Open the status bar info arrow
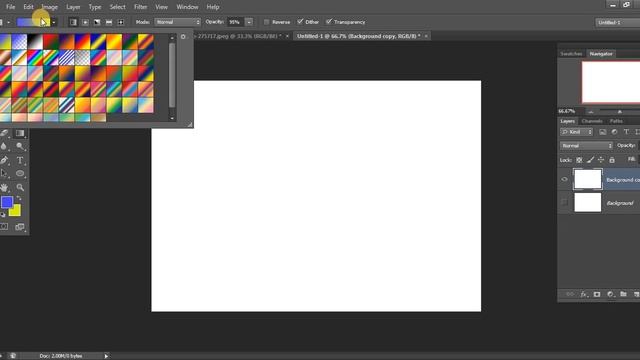Screen dimensions: 640x360 (106, 356)
